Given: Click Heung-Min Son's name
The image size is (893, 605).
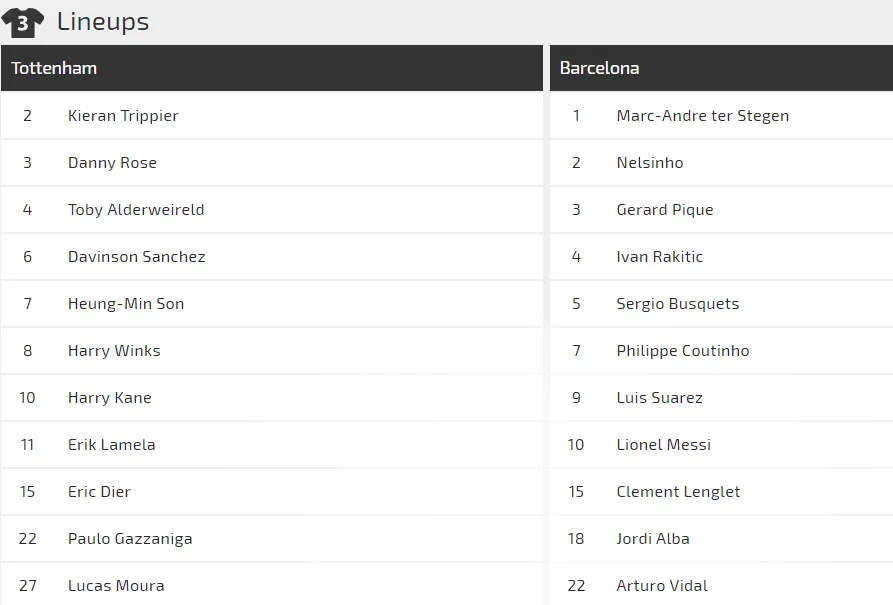Looking at the screenshot, I should [126, 304].
